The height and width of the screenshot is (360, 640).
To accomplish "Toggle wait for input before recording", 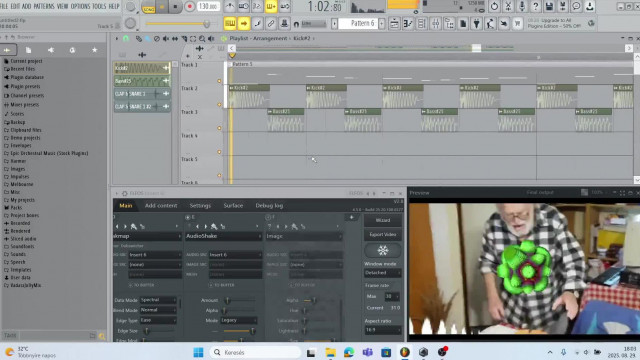I will tap(244, 7).
